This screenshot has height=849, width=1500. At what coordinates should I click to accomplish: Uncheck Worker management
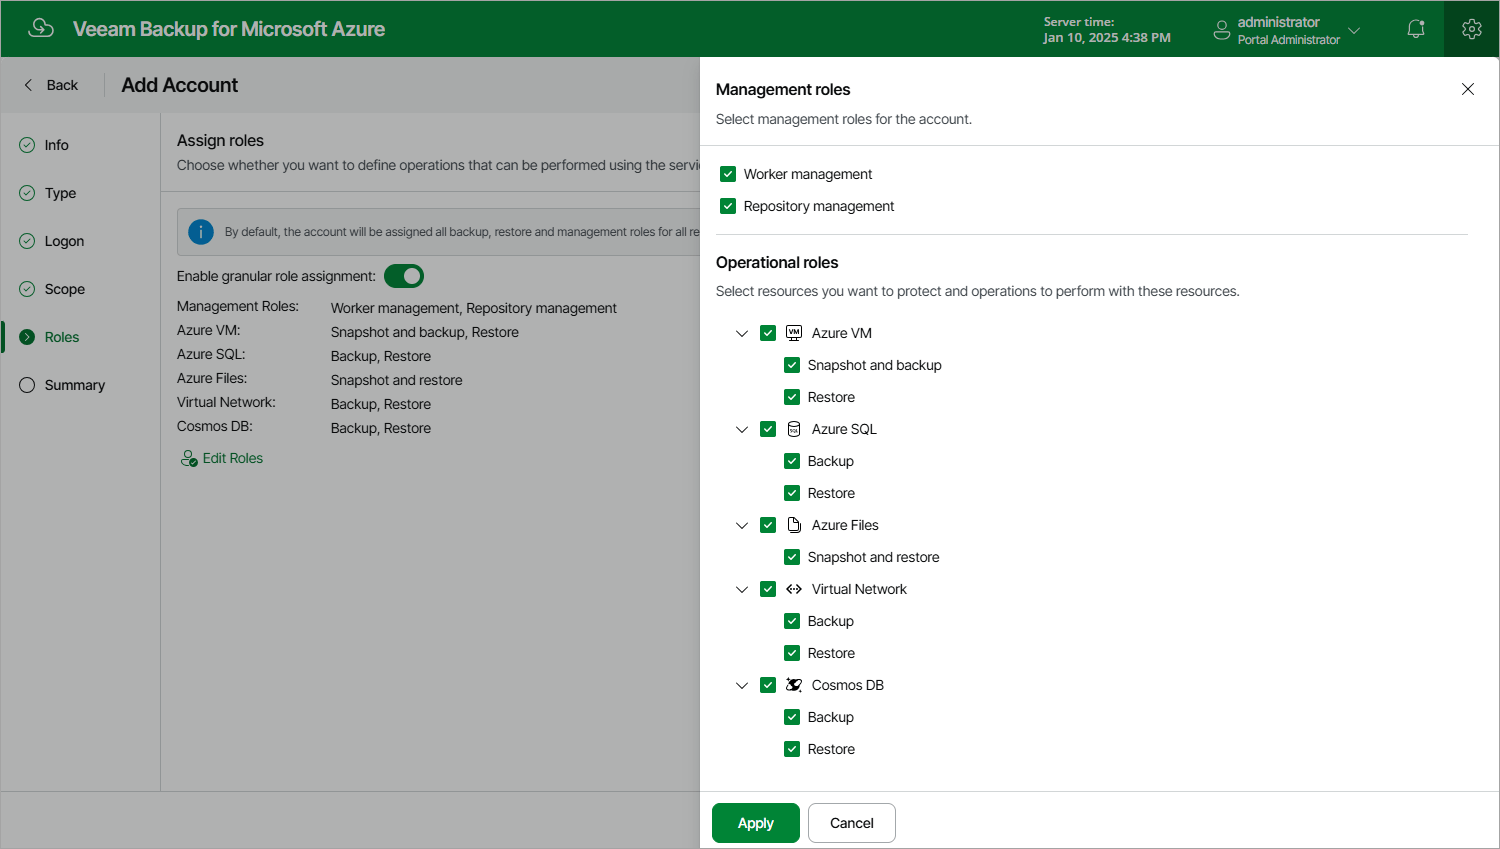click(728, 173)
